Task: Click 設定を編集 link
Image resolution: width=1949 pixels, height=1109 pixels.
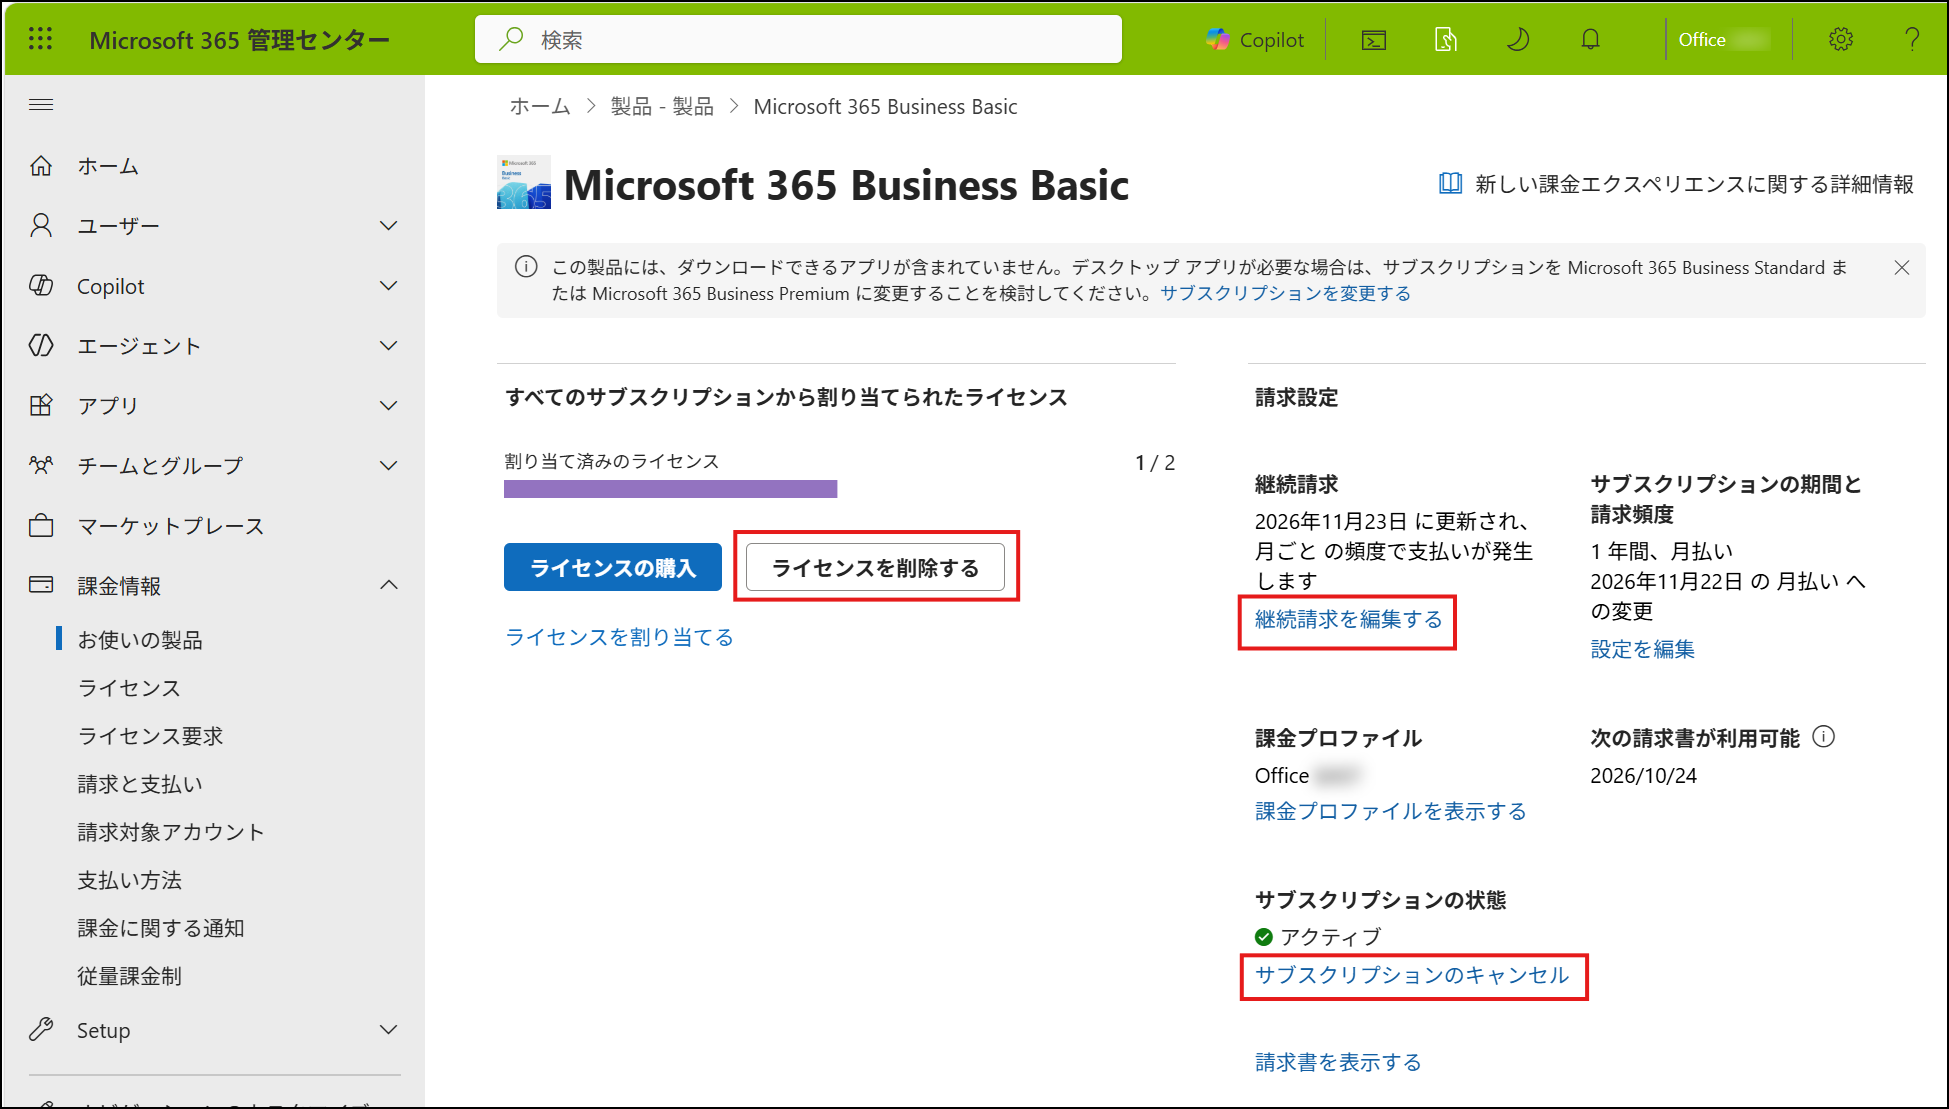Action: (x=1643, y=649)
